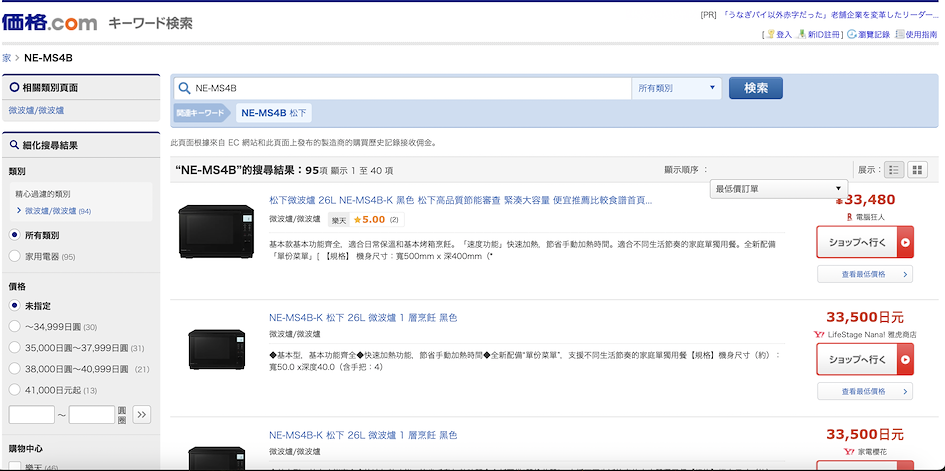945x471 pixels.
Task: Switch to list view display
Action: point(894,170)
